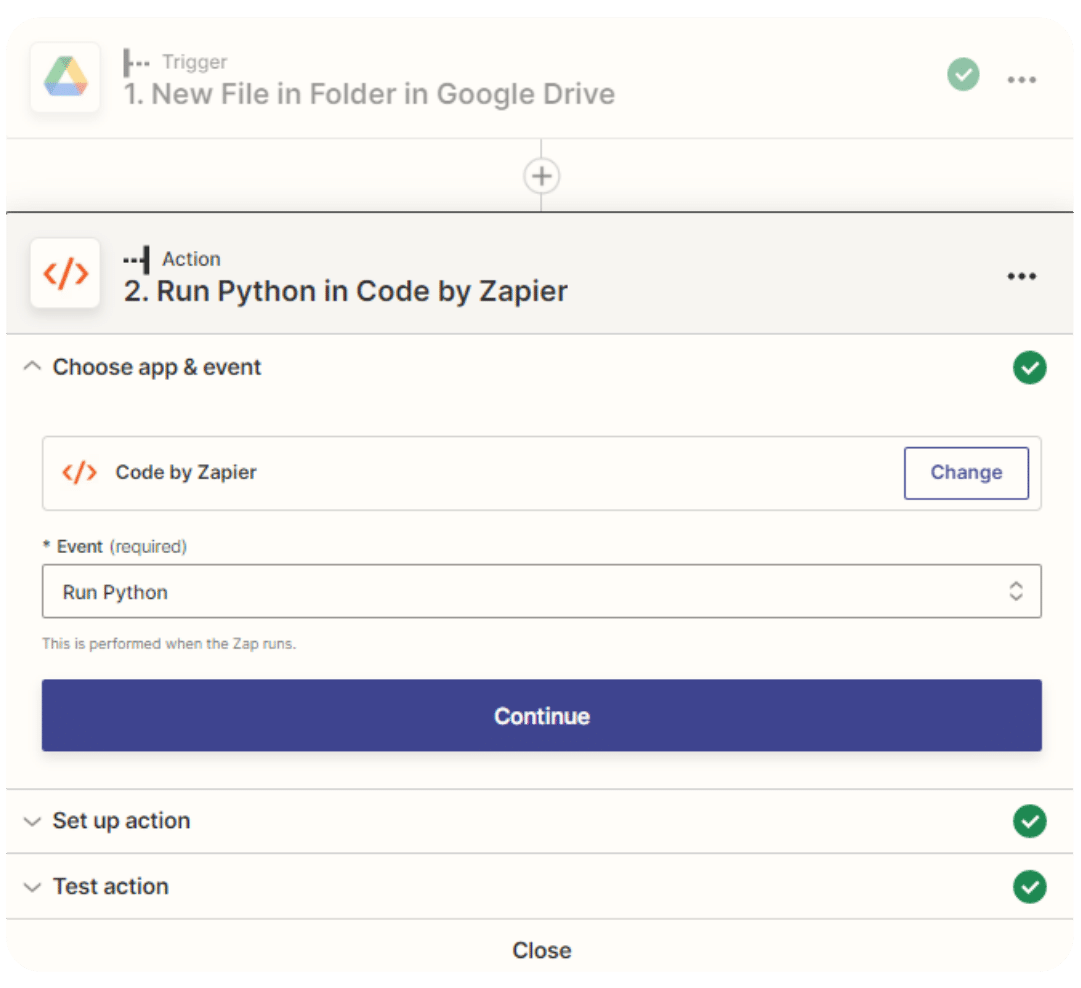Select the New File in Folder trigger title
The width and height of the screenshot is (1081, 988).
tap(369, 95)
